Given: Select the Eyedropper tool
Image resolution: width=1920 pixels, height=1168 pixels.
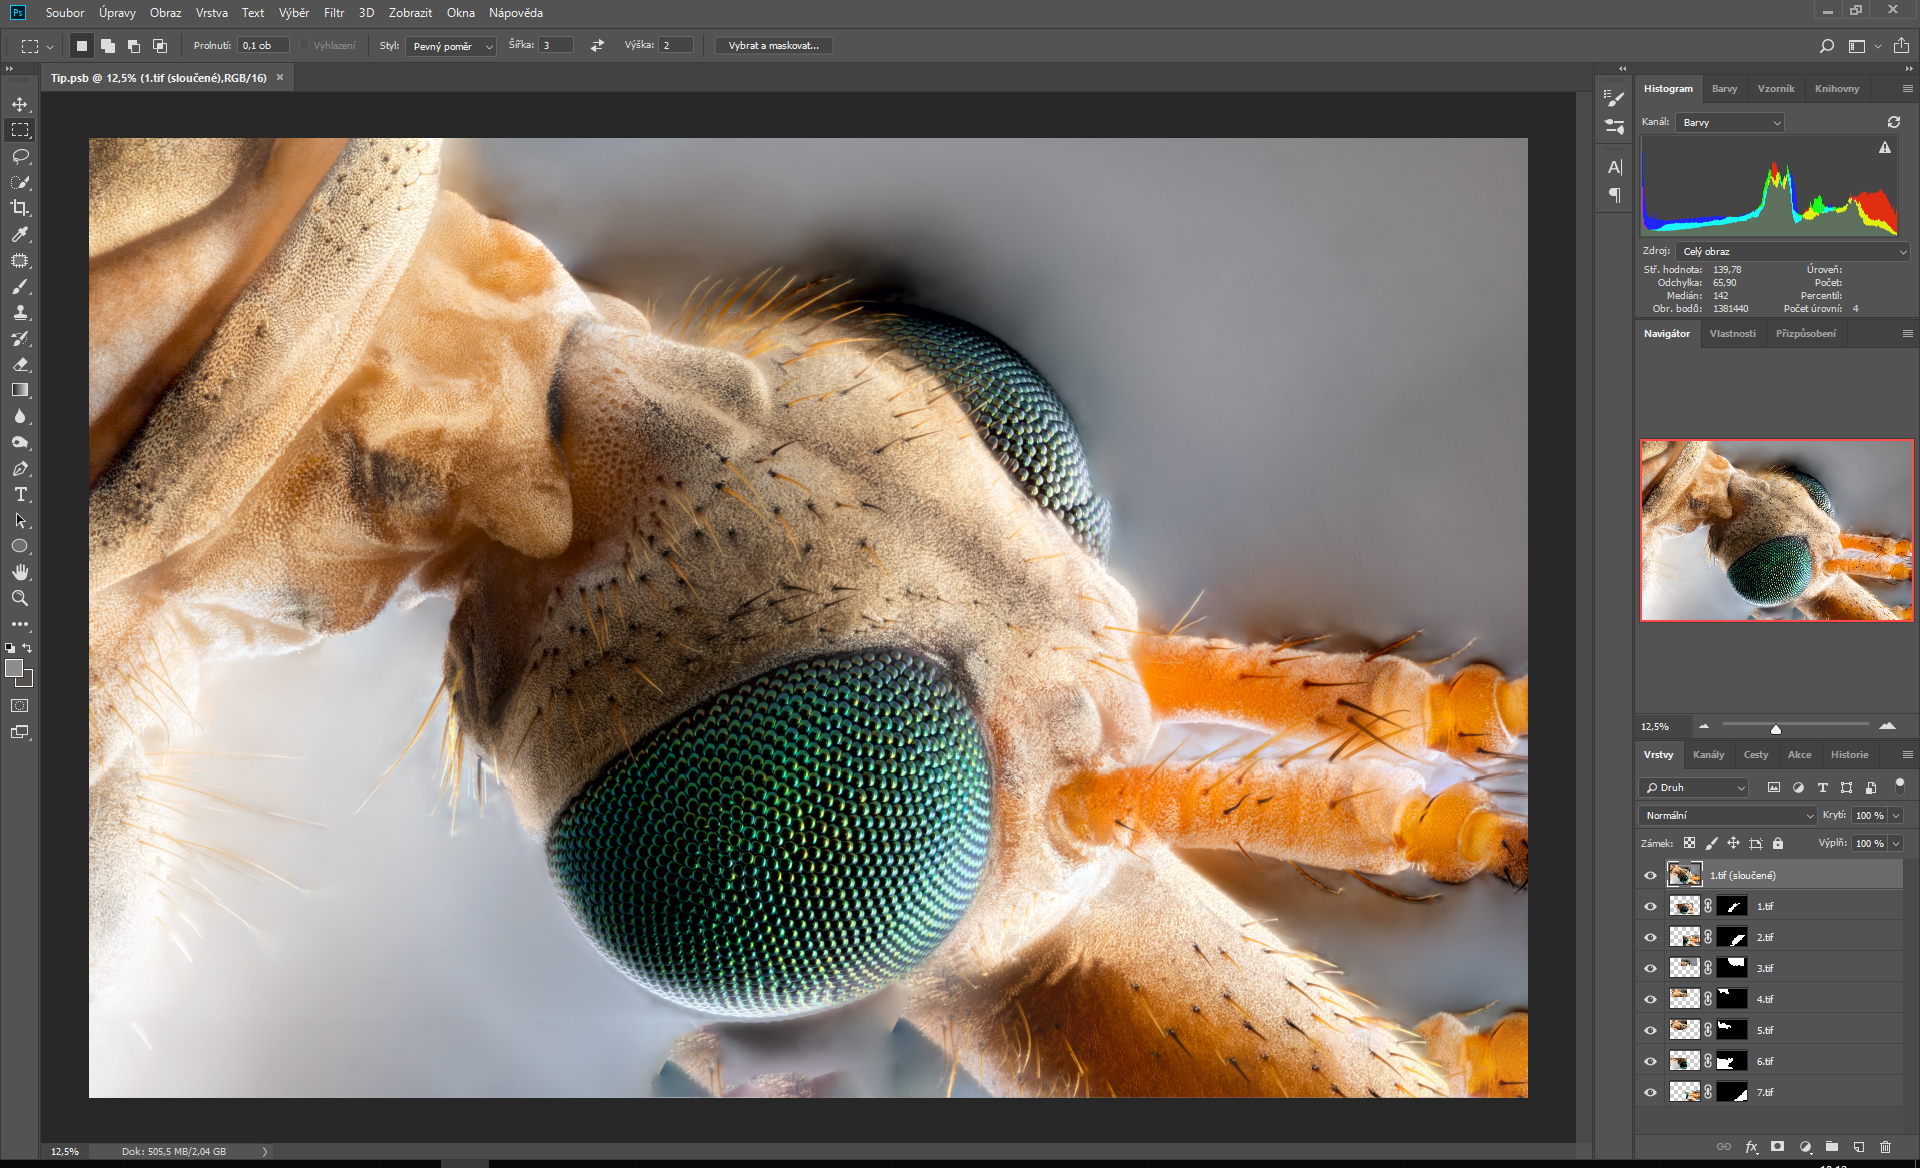Looking at the screenshot, I should point(20,234).
